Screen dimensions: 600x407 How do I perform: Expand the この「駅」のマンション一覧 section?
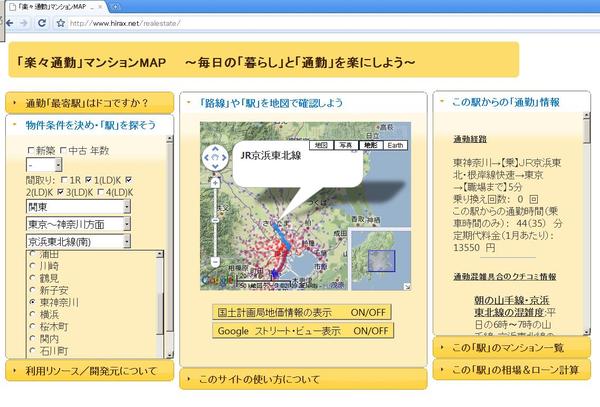click(511, 347)
